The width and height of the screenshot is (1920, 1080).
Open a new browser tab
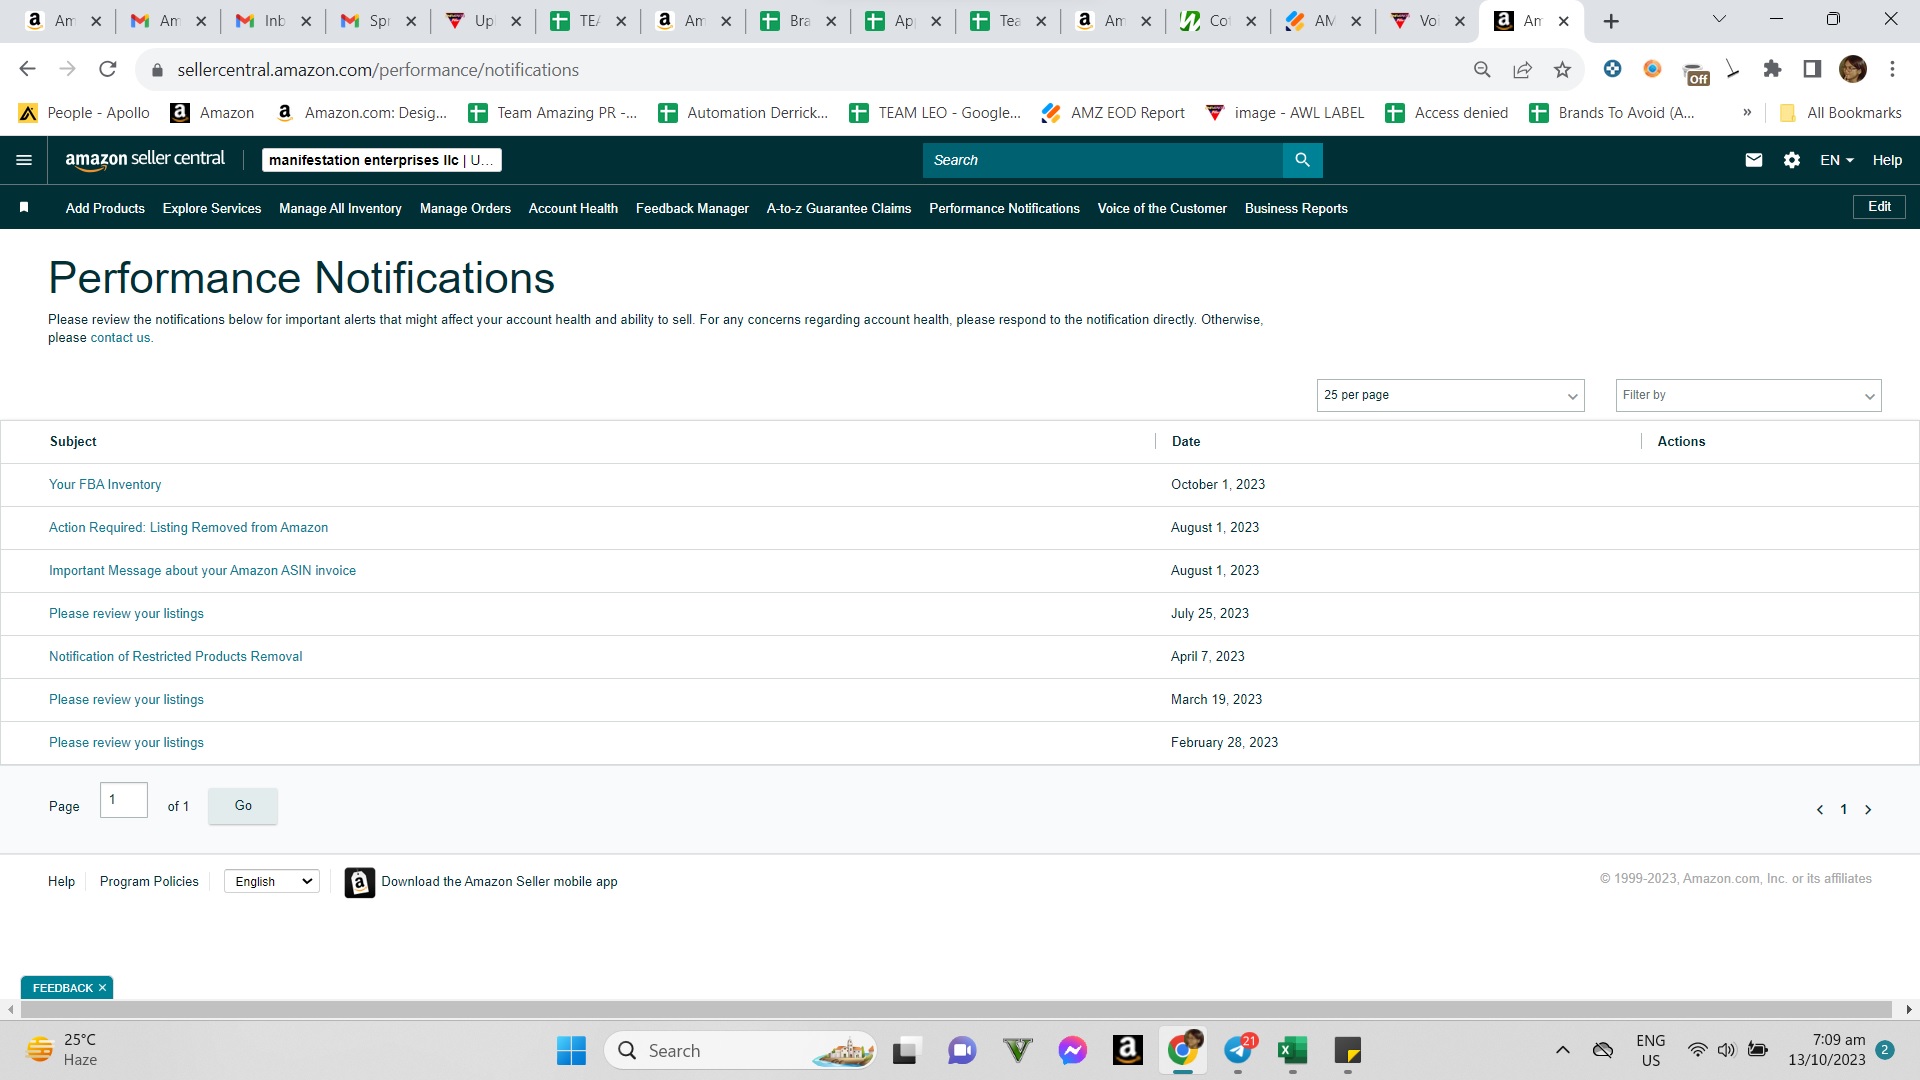(x=1611, y=21)
